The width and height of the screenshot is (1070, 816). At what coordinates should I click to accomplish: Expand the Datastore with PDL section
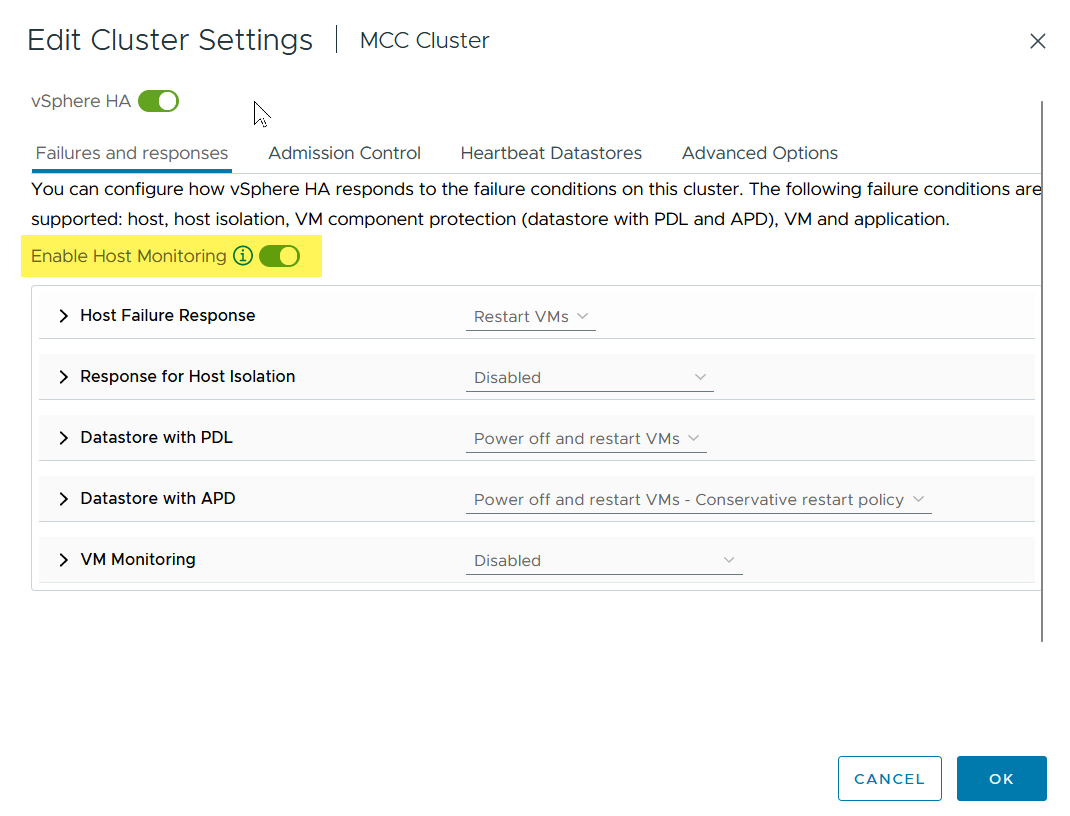click(x=64, y=438)
